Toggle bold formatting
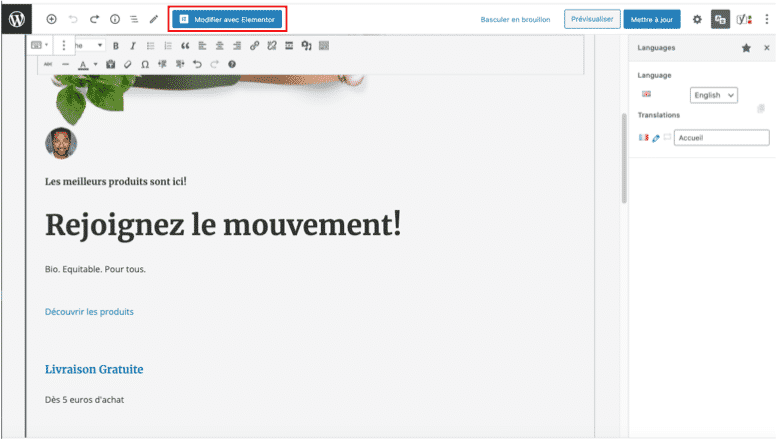Image resolution: width=782 pixels, height=439 pixels. tap(116, 46)
